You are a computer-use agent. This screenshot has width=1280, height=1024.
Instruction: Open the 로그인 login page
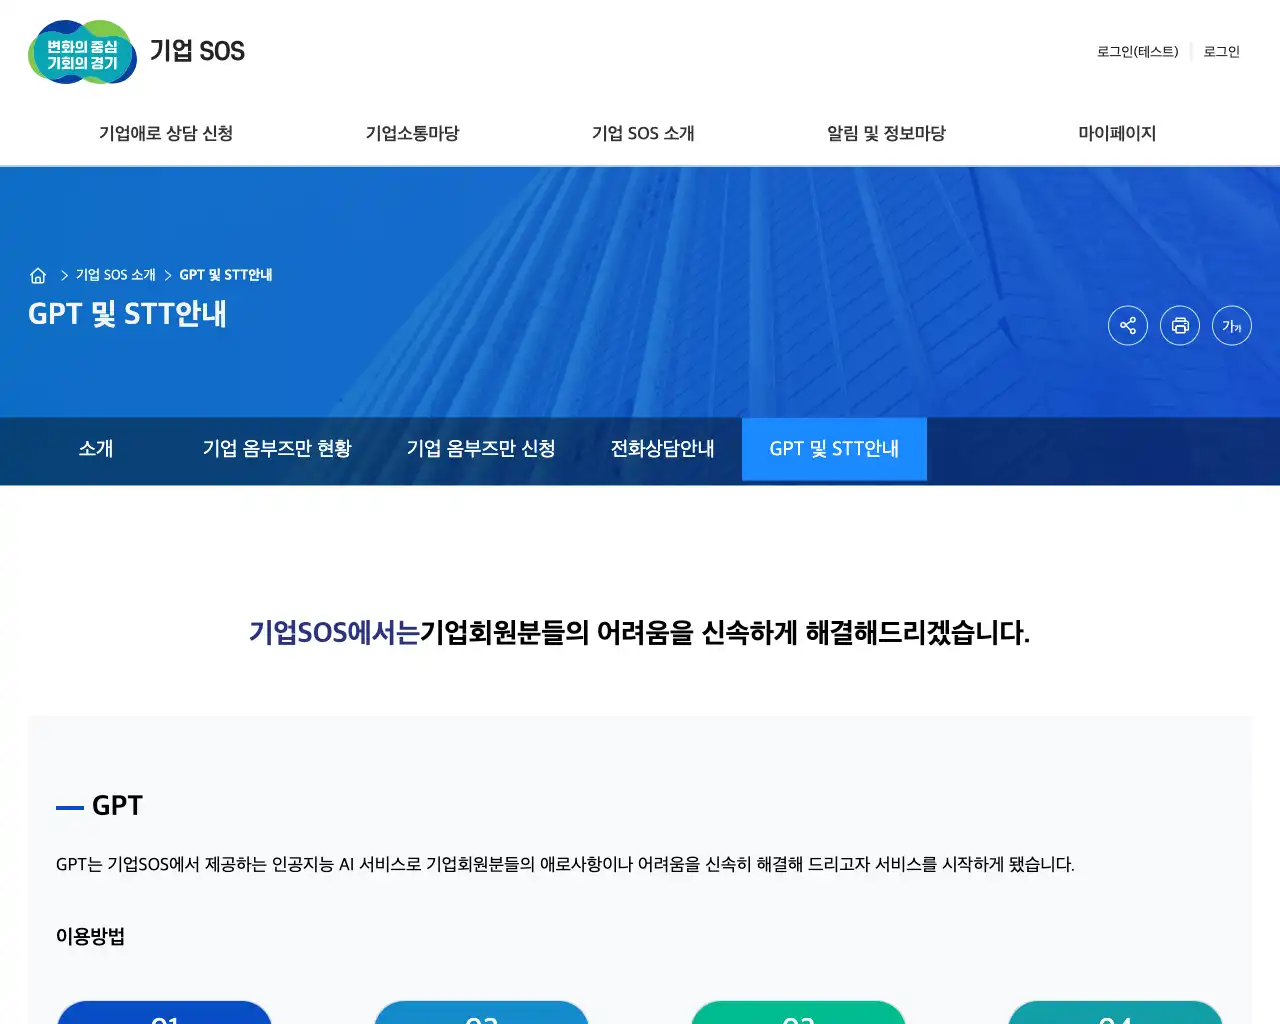point(1221,52)
